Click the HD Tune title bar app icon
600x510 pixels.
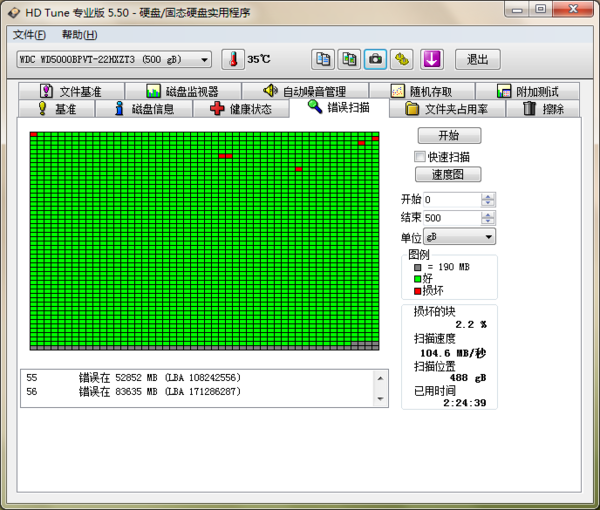(x=14, y=12)
